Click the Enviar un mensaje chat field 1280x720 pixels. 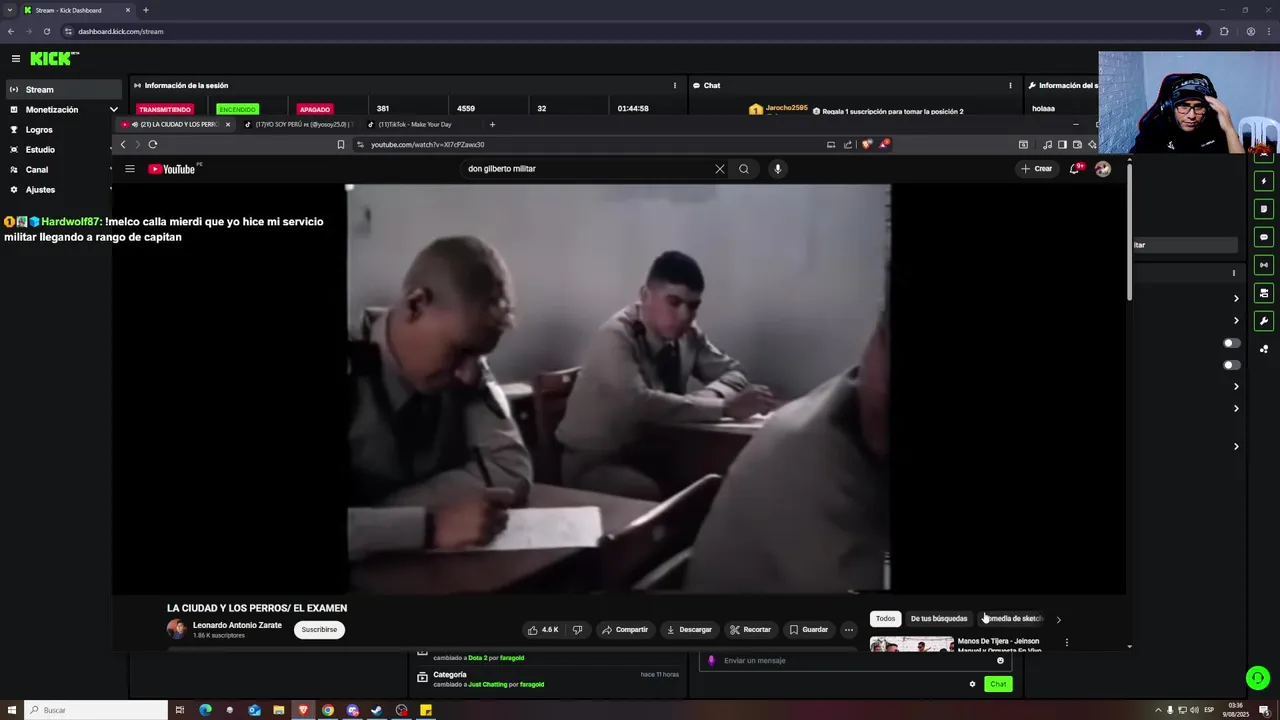click(x=853, y=660)
